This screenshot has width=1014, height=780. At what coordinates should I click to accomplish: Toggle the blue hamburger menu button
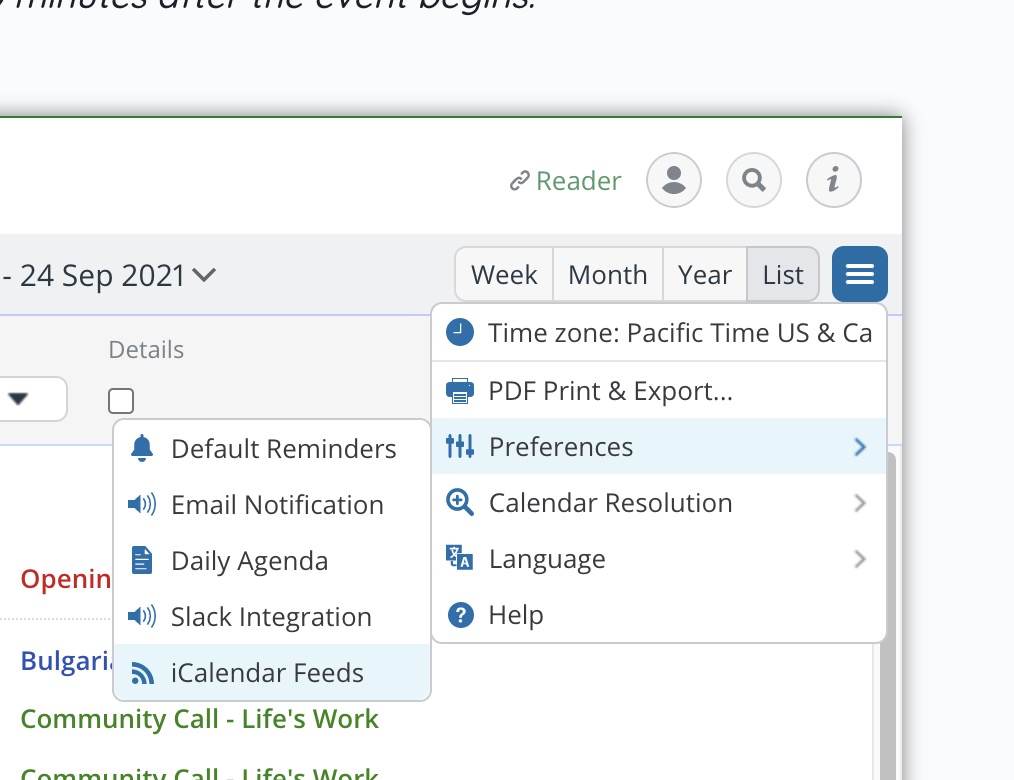pos(860,274)
